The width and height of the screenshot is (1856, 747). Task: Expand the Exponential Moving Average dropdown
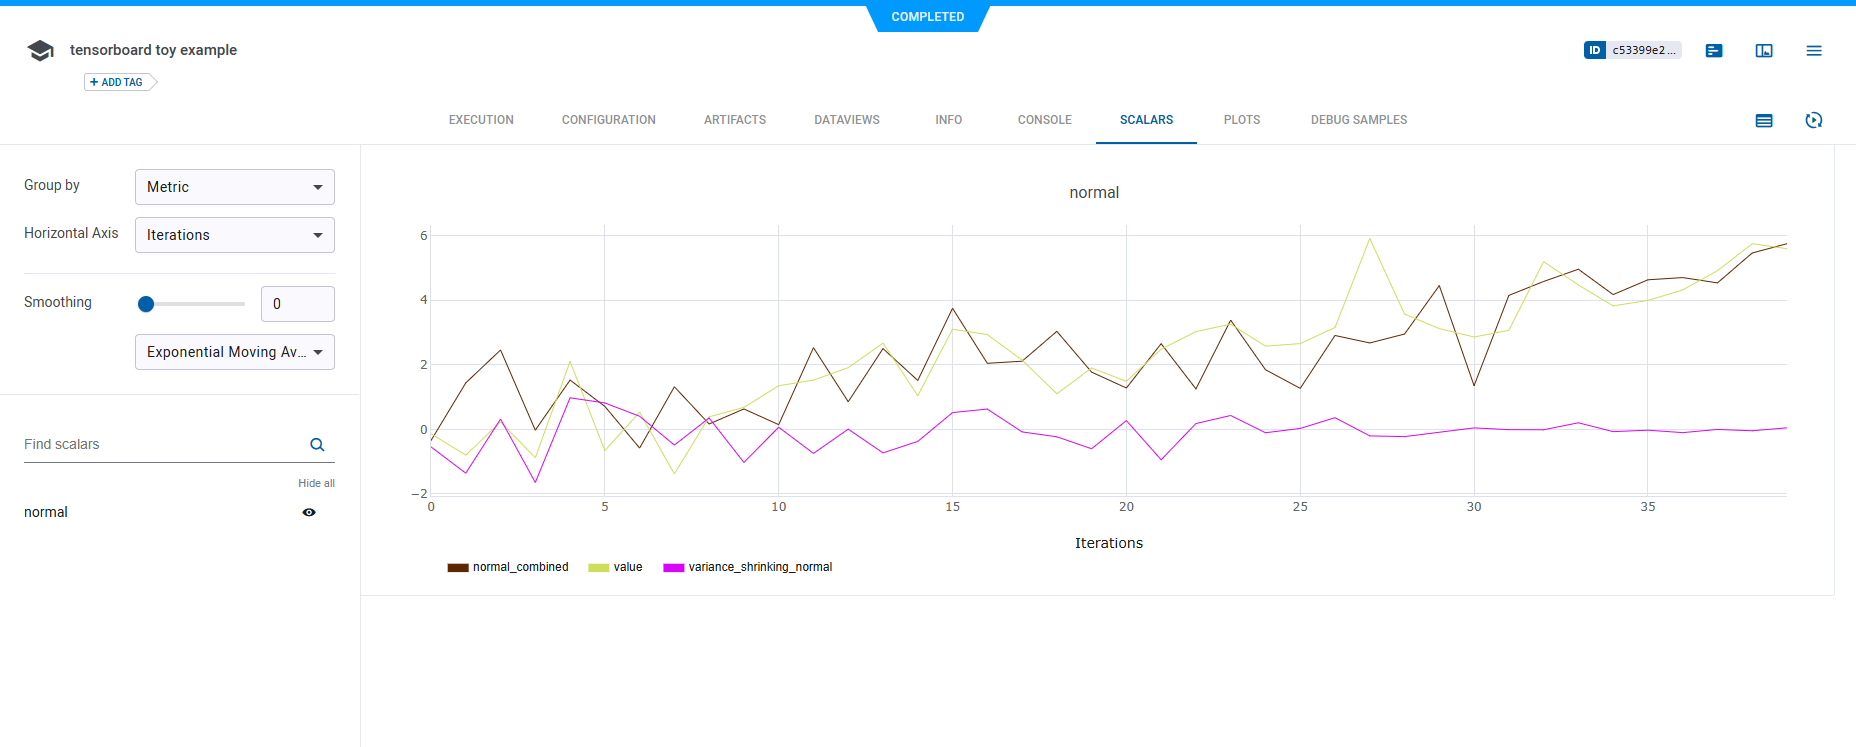235,352
